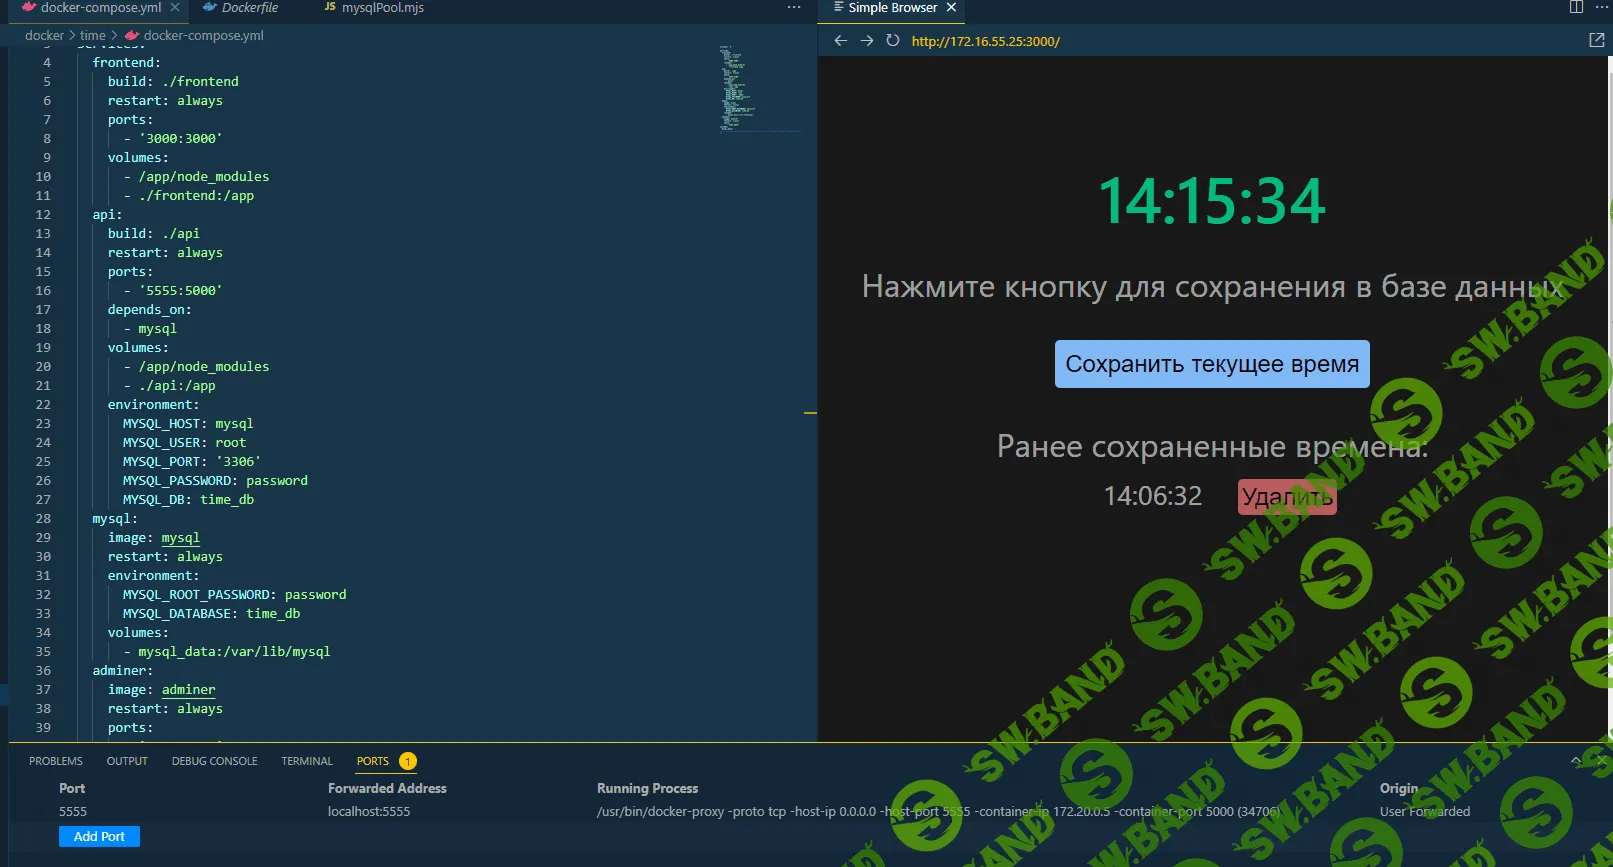Close the Simple Browser tab

point(951,8)
